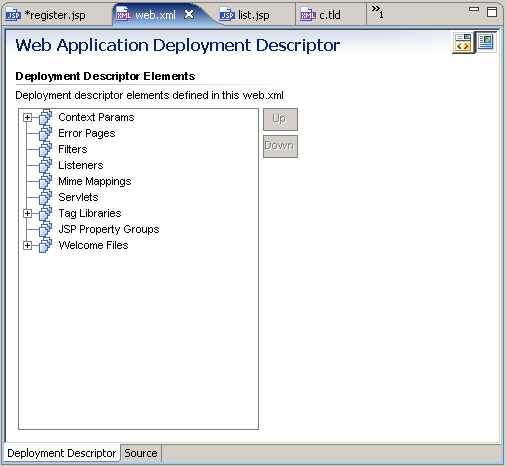The width and height of the screenshot is (507, 467).
Task: Switch to the Source tab
Action: coord(141,453)
